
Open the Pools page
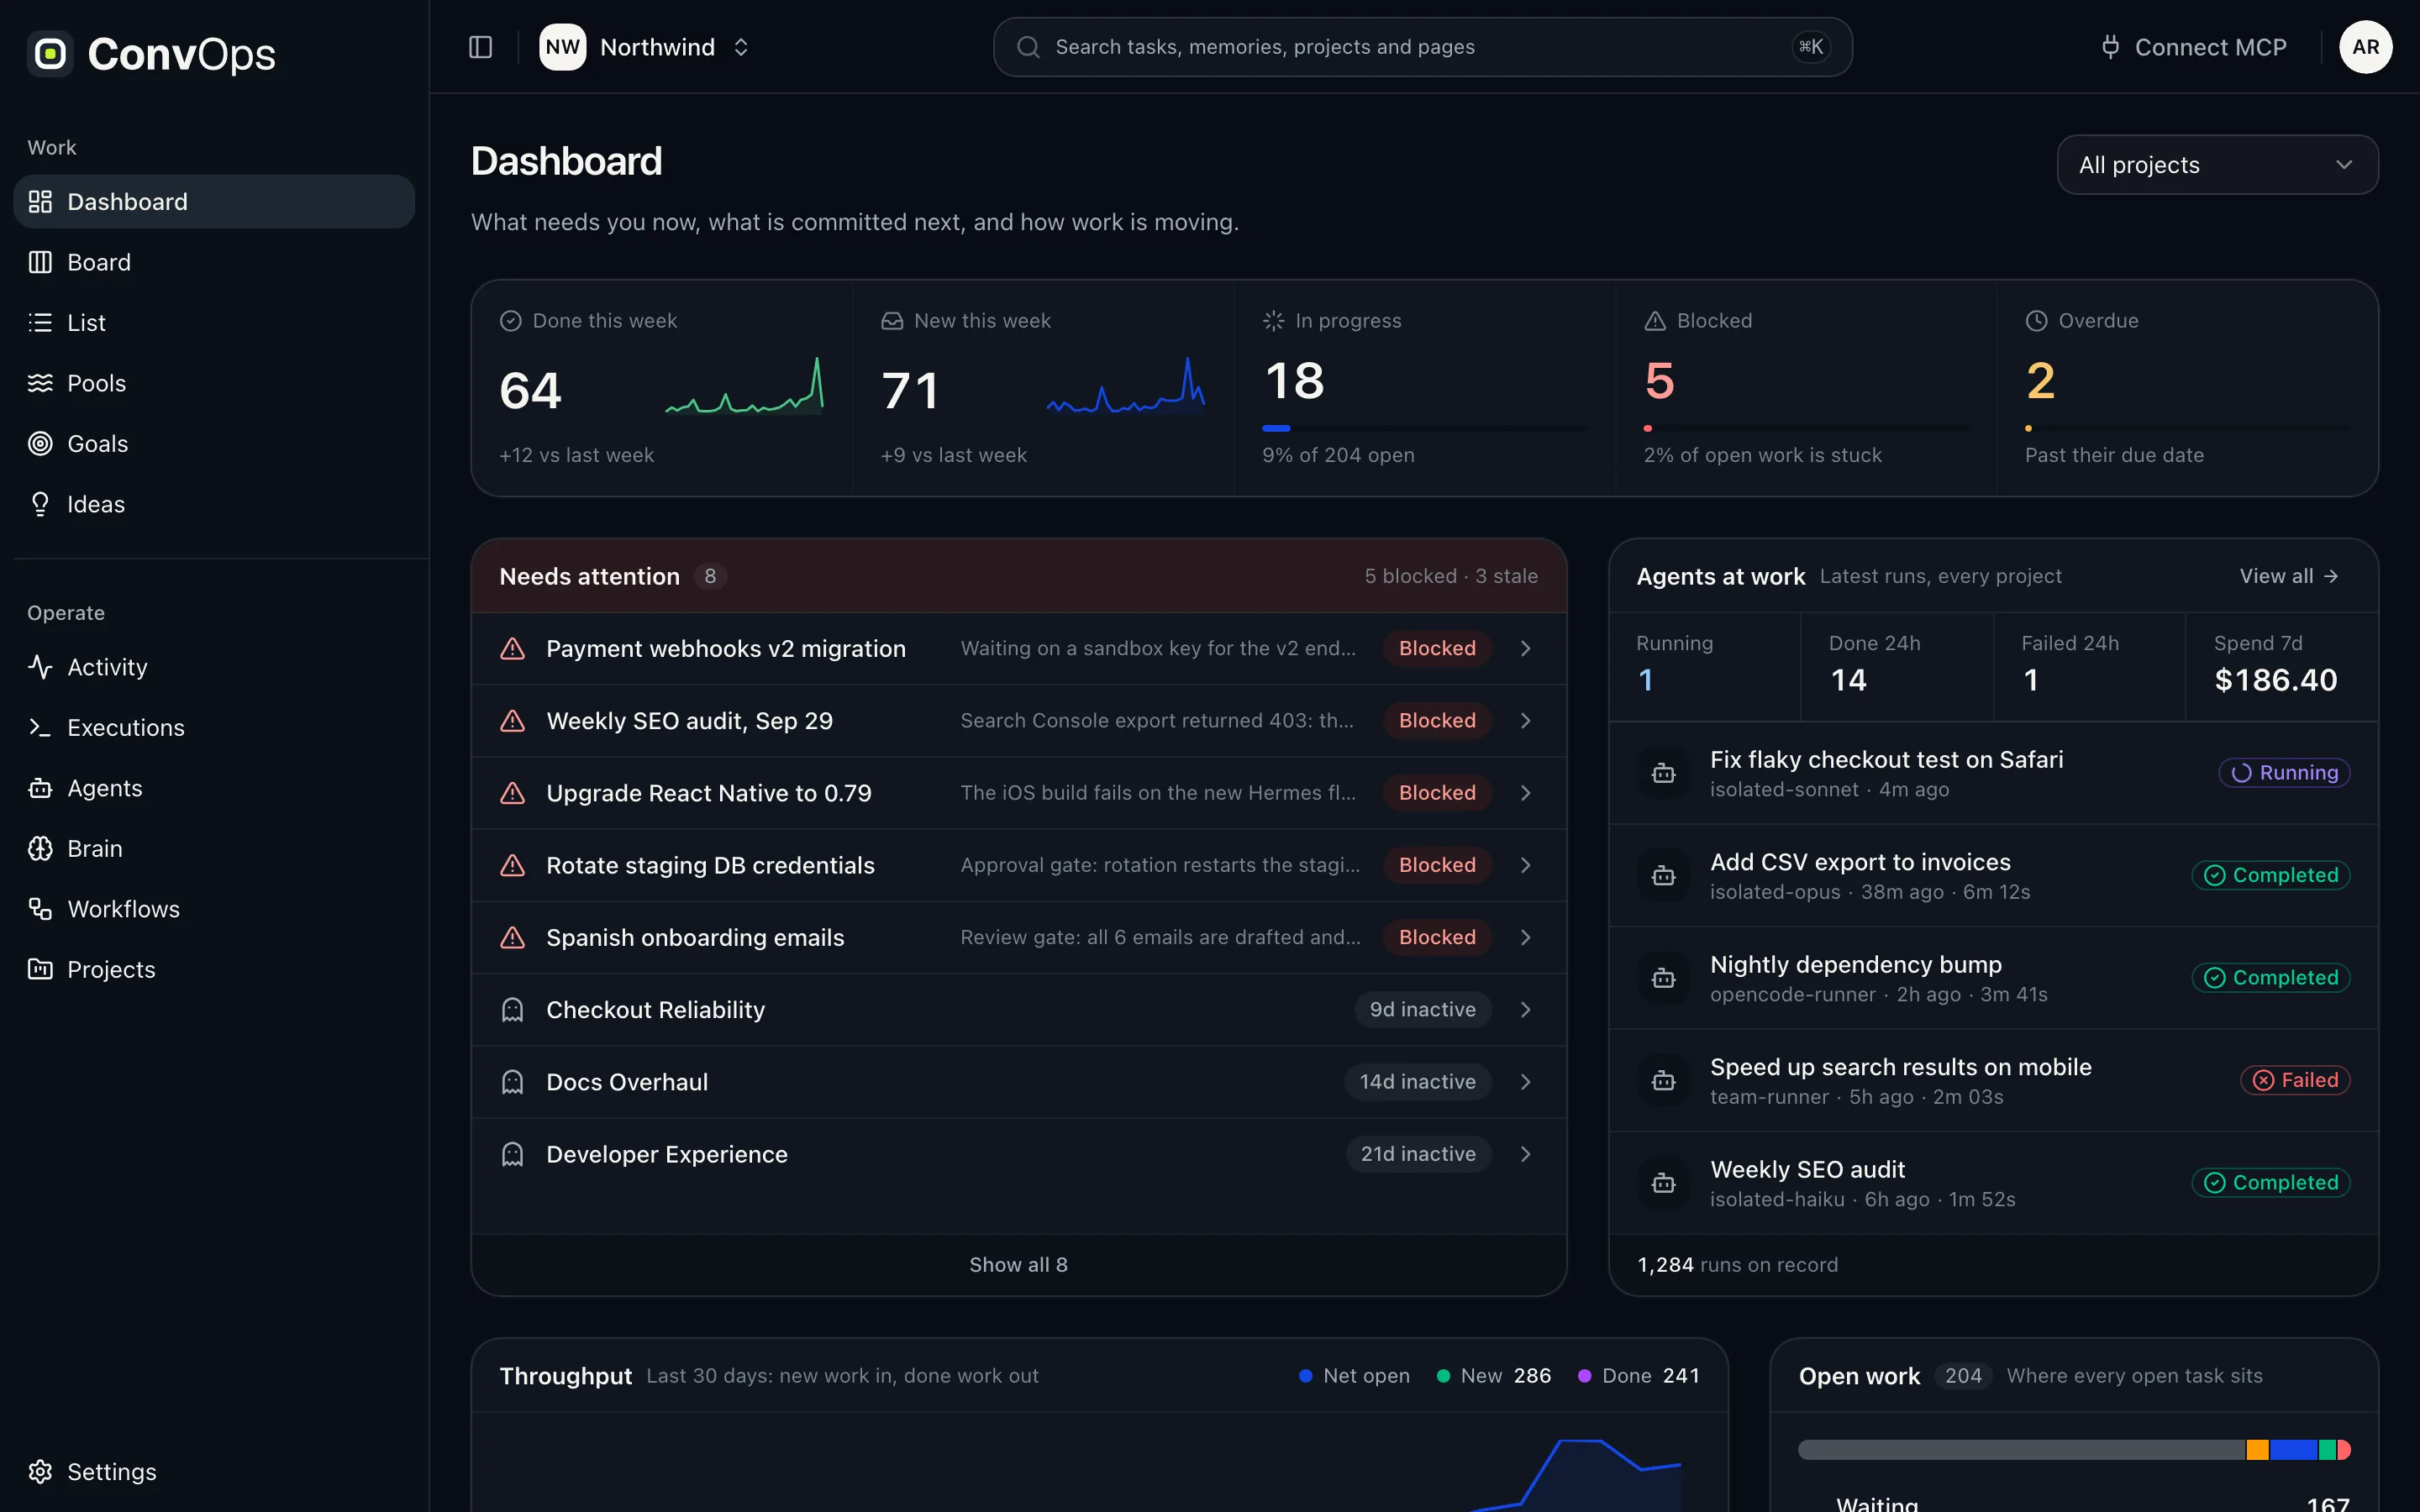[x=214, y=383]
